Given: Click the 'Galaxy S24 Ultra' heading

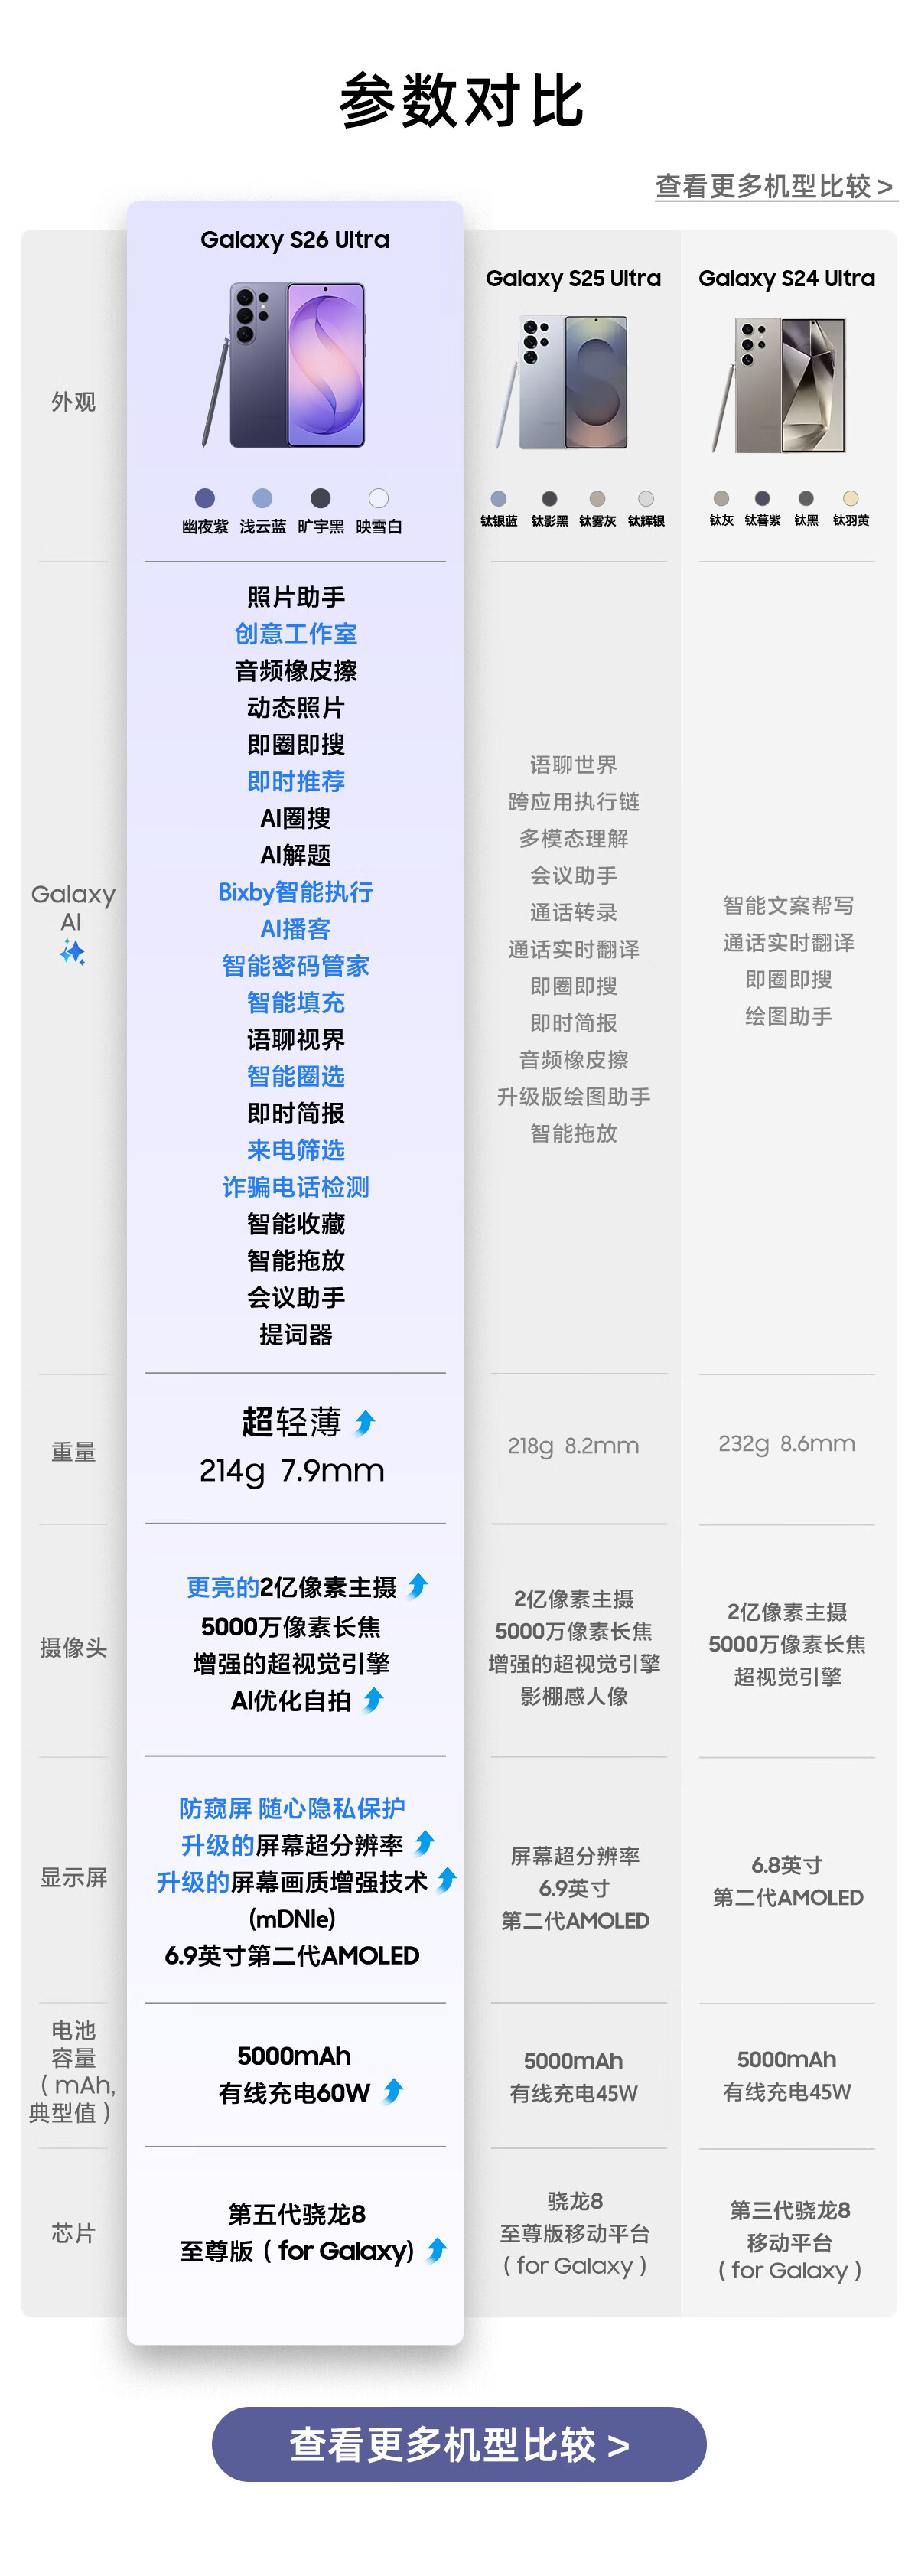Looking at the screenshot, I should point(787,279).
